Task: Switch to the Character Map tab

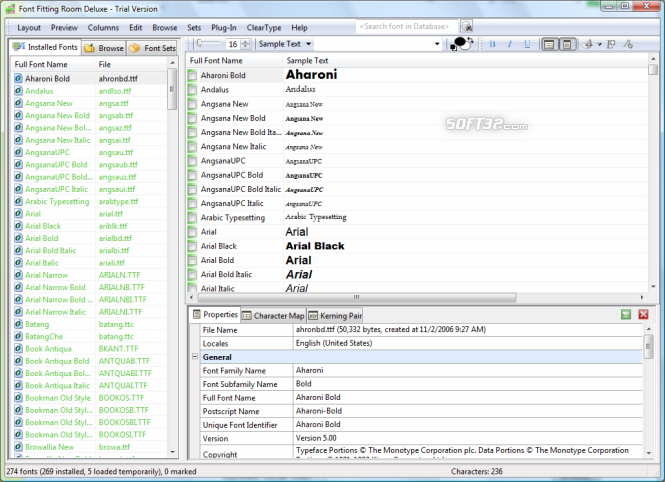Action: point(274,316)
